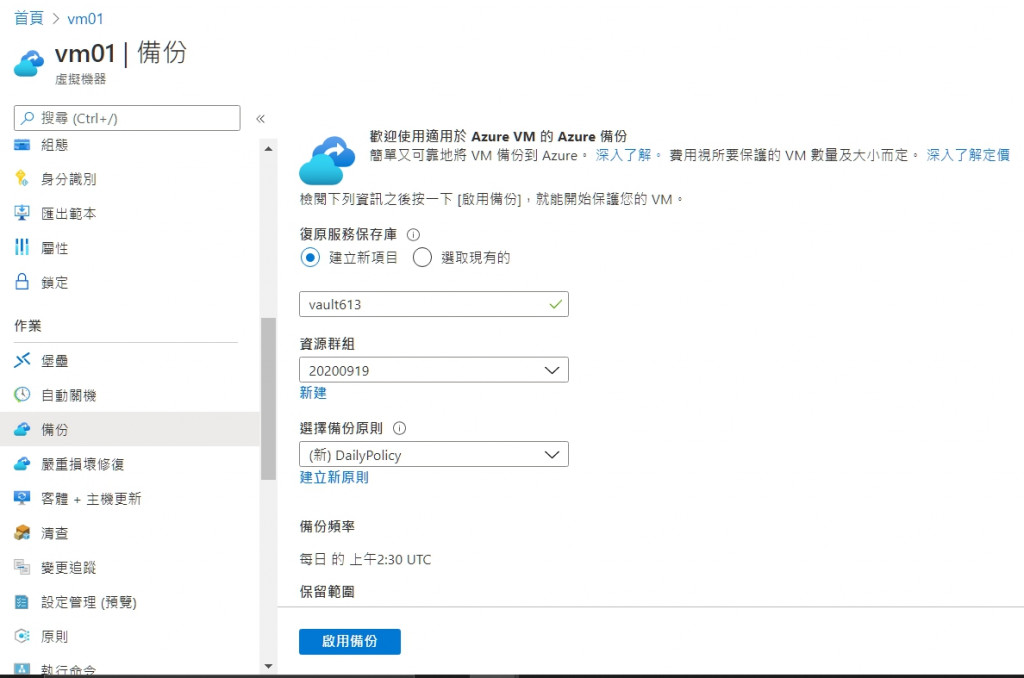Click the 建立新原則 link
1024x678 pixels.
(x=334, y=477)
